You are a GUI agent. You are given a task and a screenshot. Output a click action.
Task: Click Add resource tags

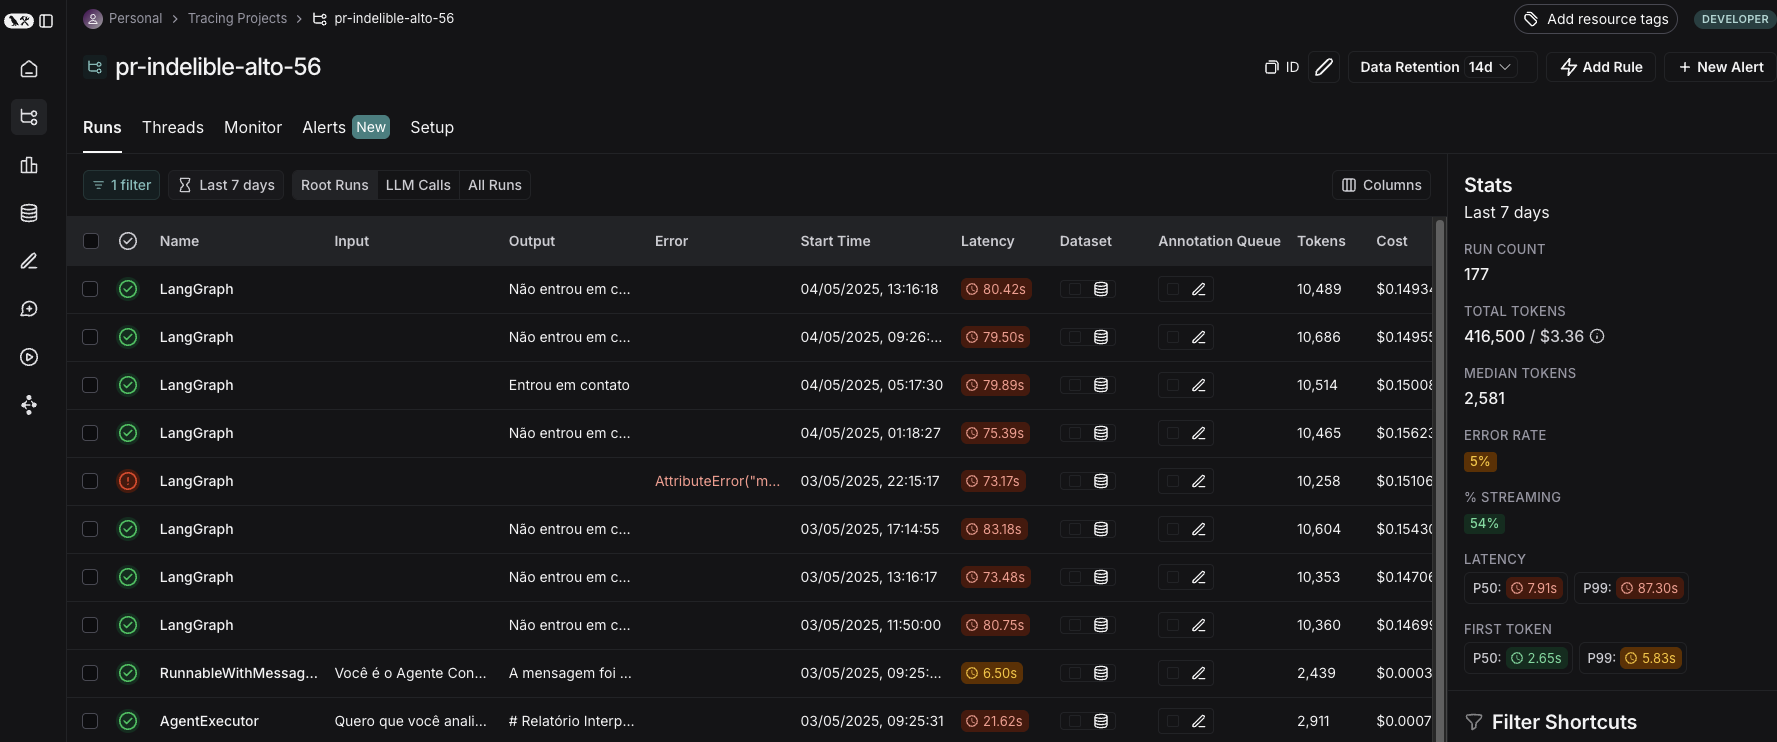click(1596, 19)
